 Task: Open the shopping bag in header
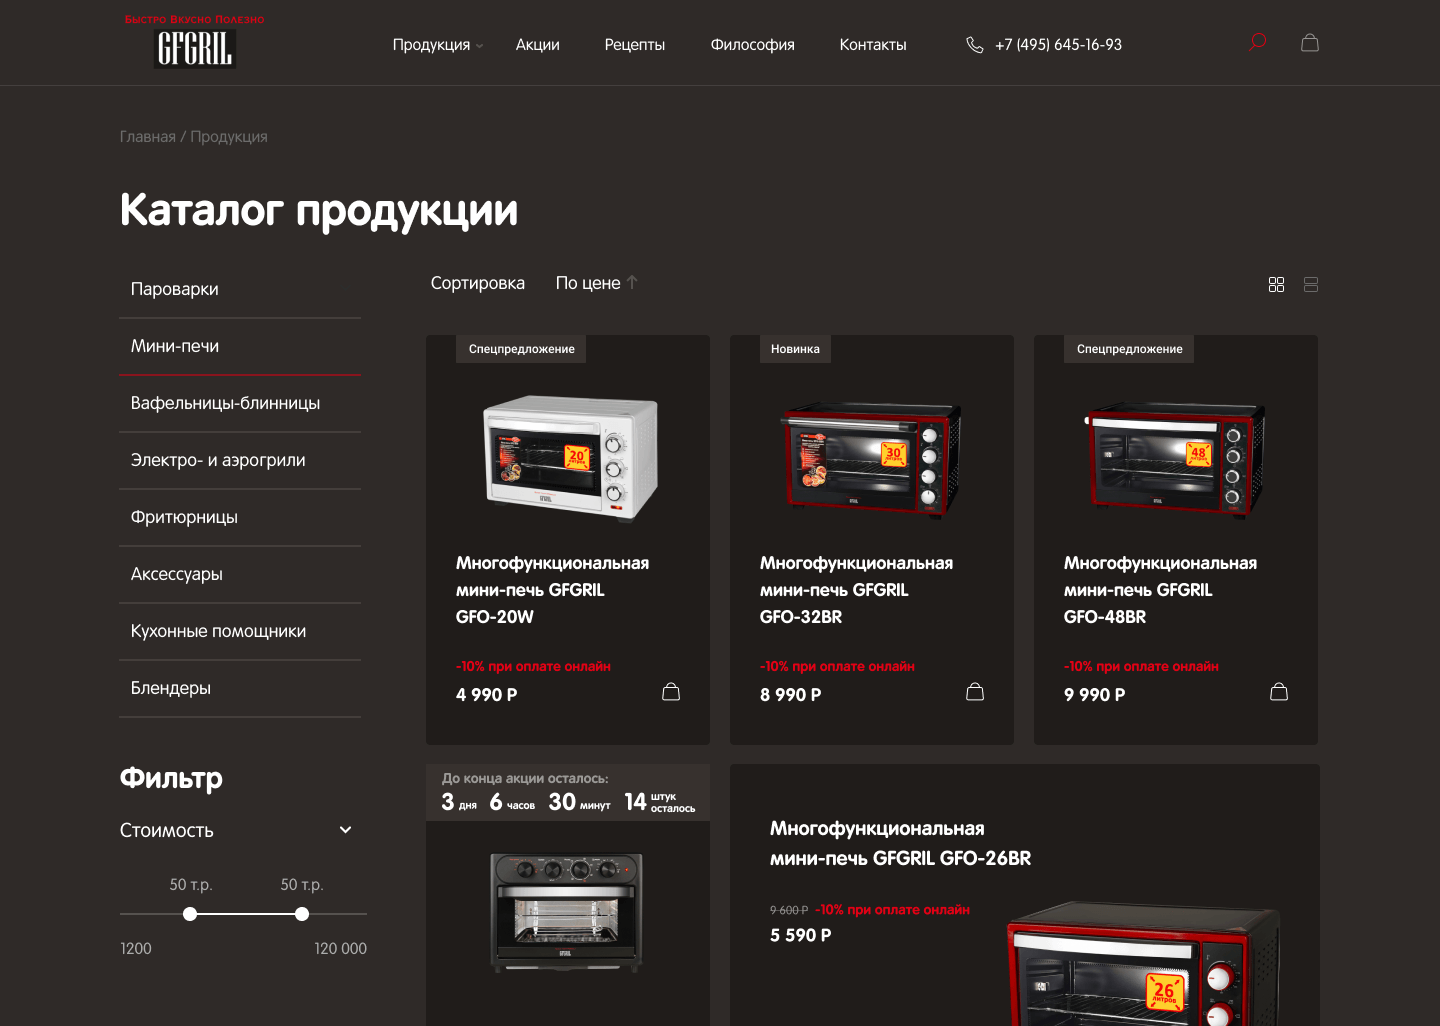click(1310, 43)
